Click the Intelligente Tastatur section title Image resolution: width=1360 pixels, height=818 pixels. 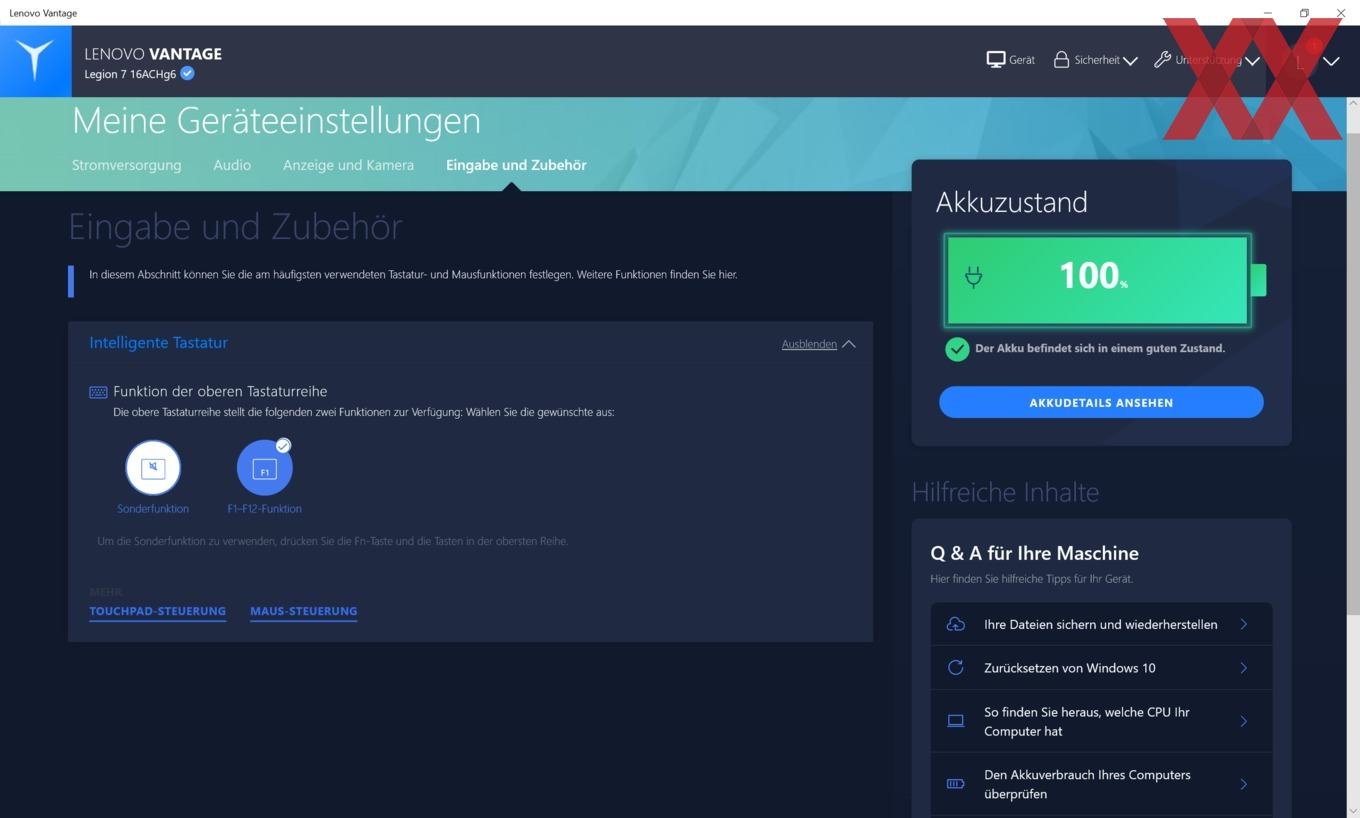[x=158, y=342]
